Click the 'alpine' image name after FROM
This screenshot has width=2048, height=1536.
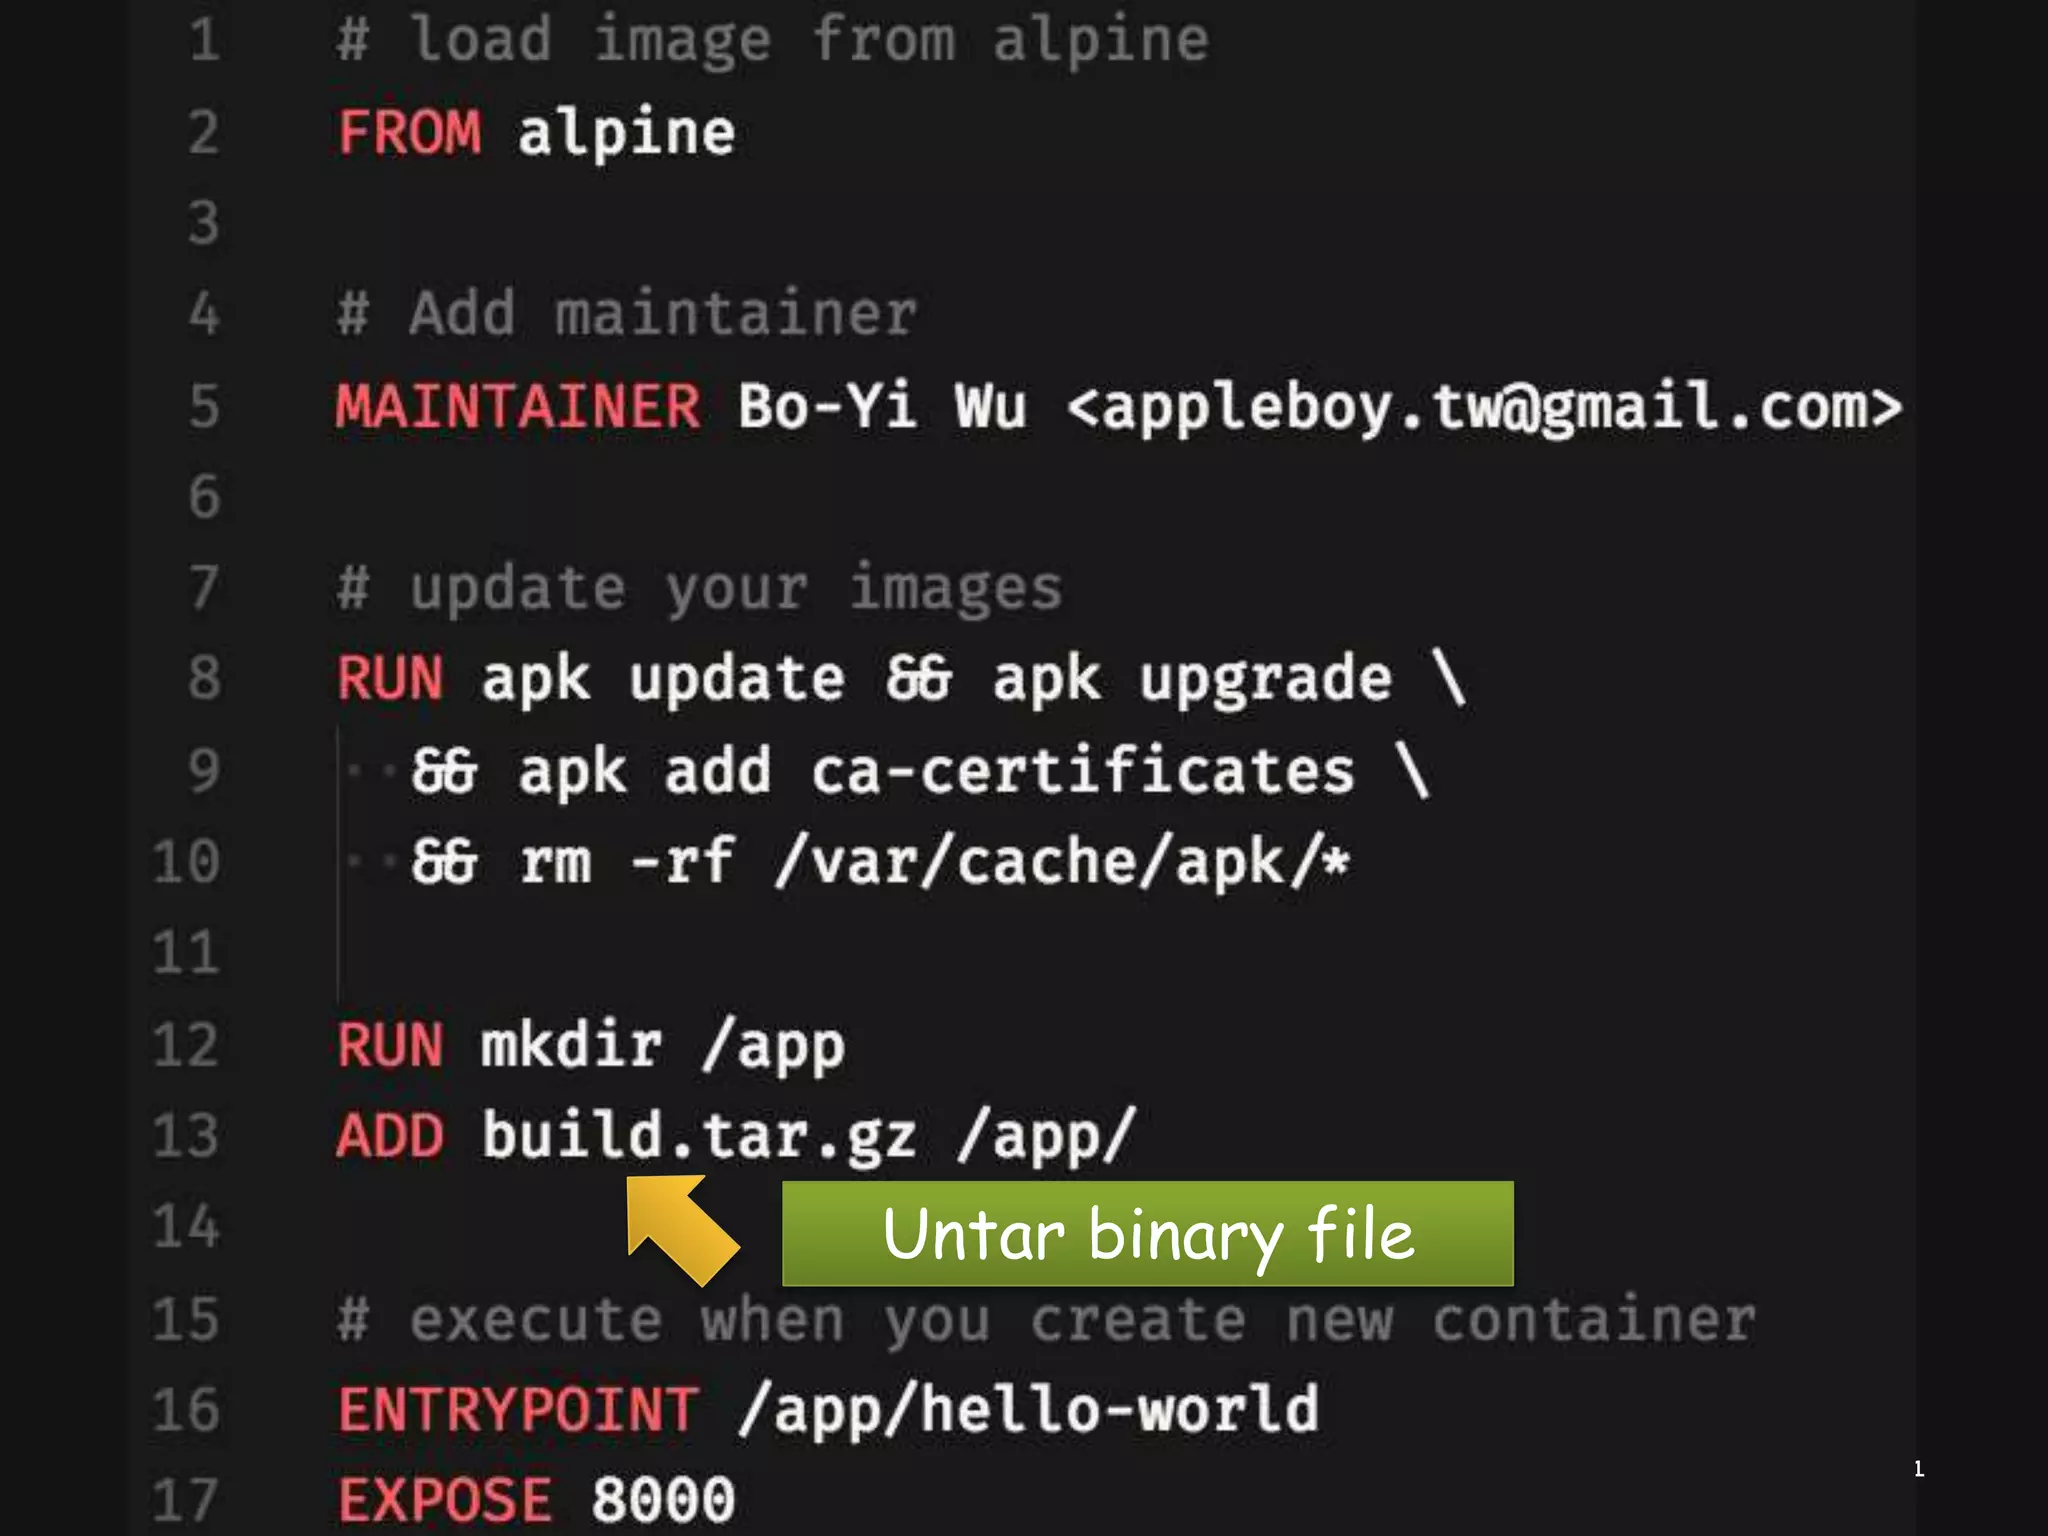[x=626, y=132]
